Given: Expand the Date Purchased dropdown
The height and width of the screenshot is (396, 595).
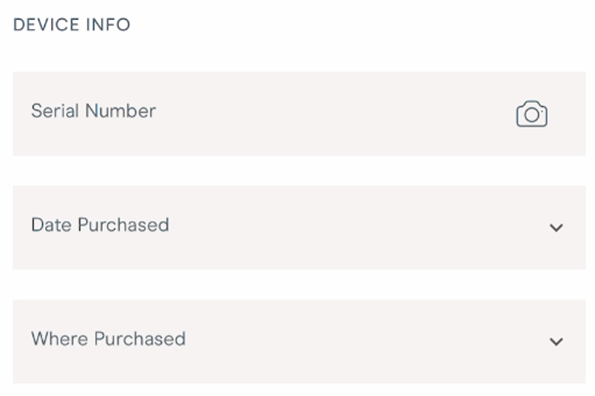Looking at the screenshot, I should pyautogui.click(x=299, y=227).
